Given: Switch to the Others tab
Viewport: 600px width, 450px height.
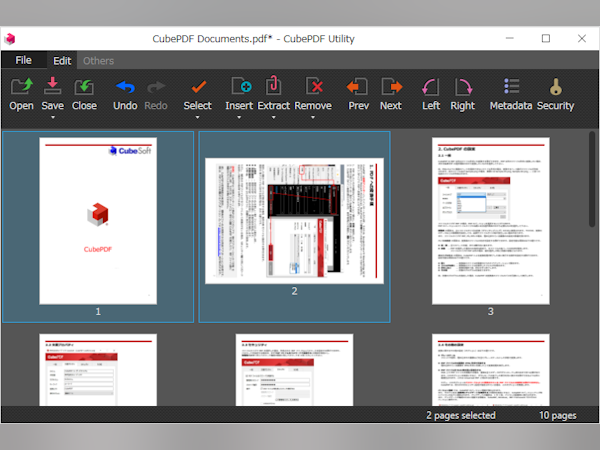Looking at the screenshot, I should pos(98,60).
